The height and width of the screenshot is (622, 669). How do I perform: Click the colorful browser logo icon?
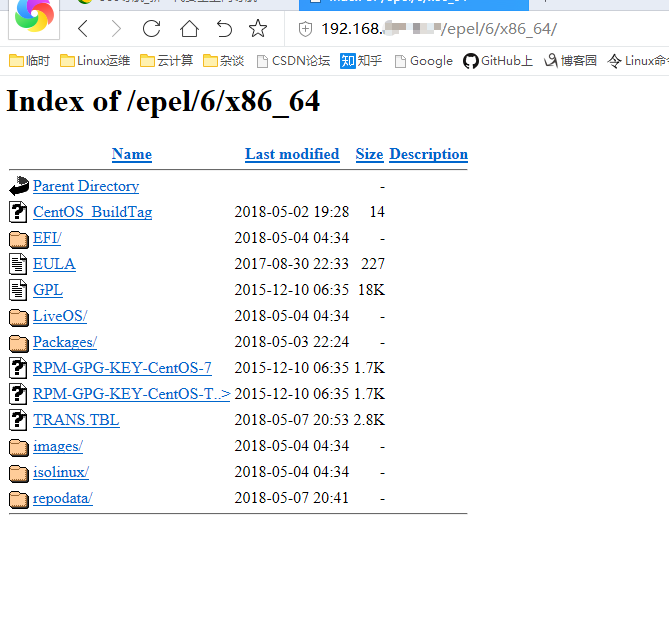[x=34, y=16]
